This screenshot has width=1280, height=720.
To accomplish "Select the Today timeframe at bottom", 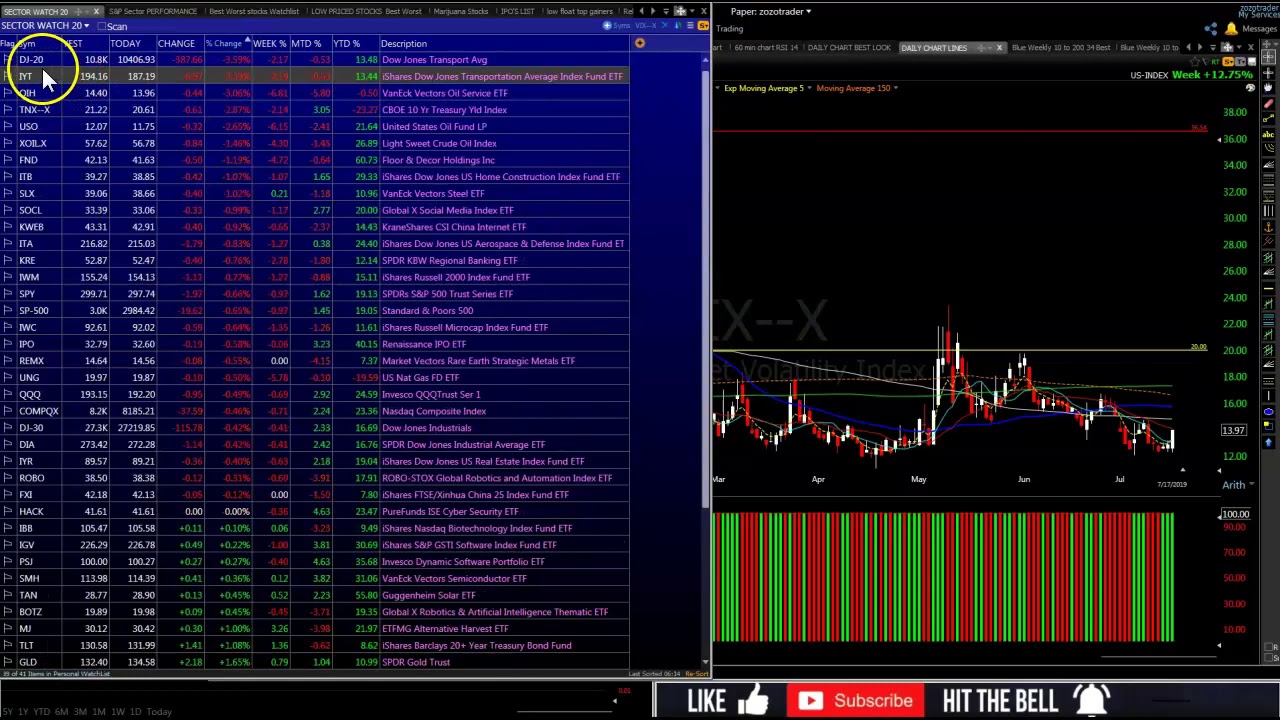I will 158,711.
